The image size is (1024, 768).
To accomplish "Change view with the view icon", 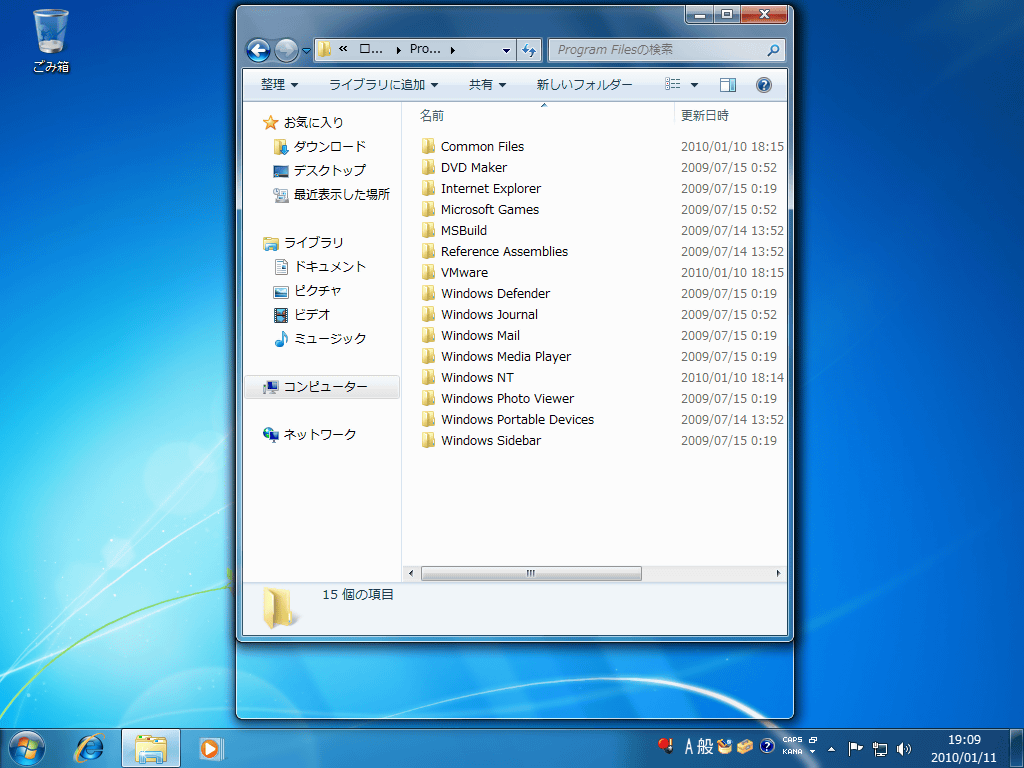I will [673, 84].
